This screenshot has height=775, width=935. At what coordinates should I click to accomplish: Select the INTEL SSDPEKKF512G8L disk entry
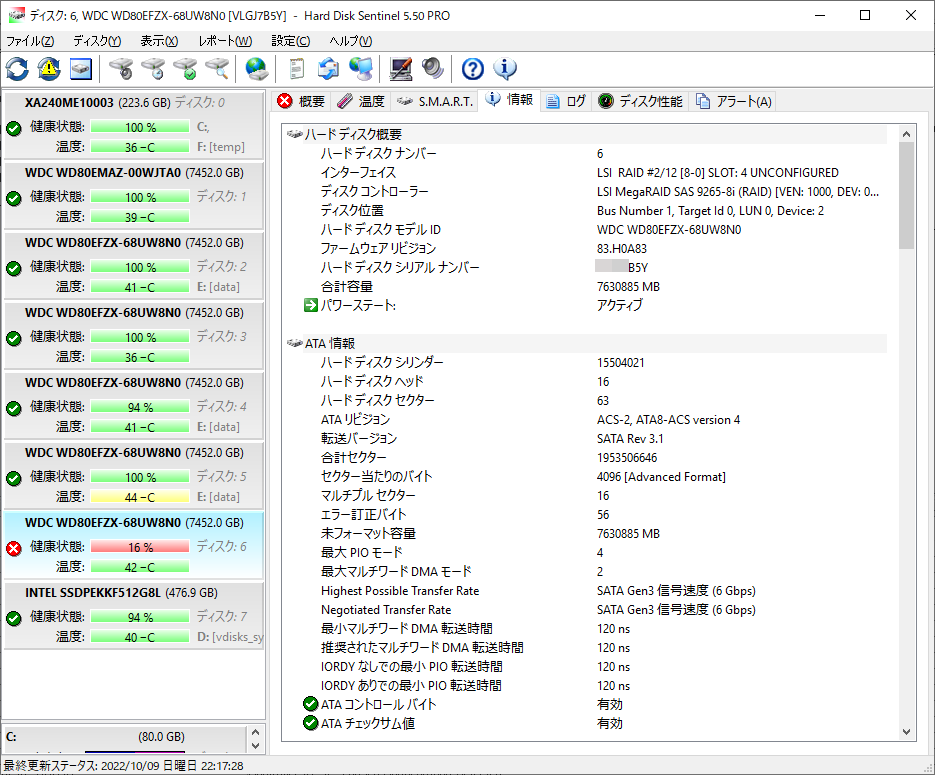pos(134,615)
